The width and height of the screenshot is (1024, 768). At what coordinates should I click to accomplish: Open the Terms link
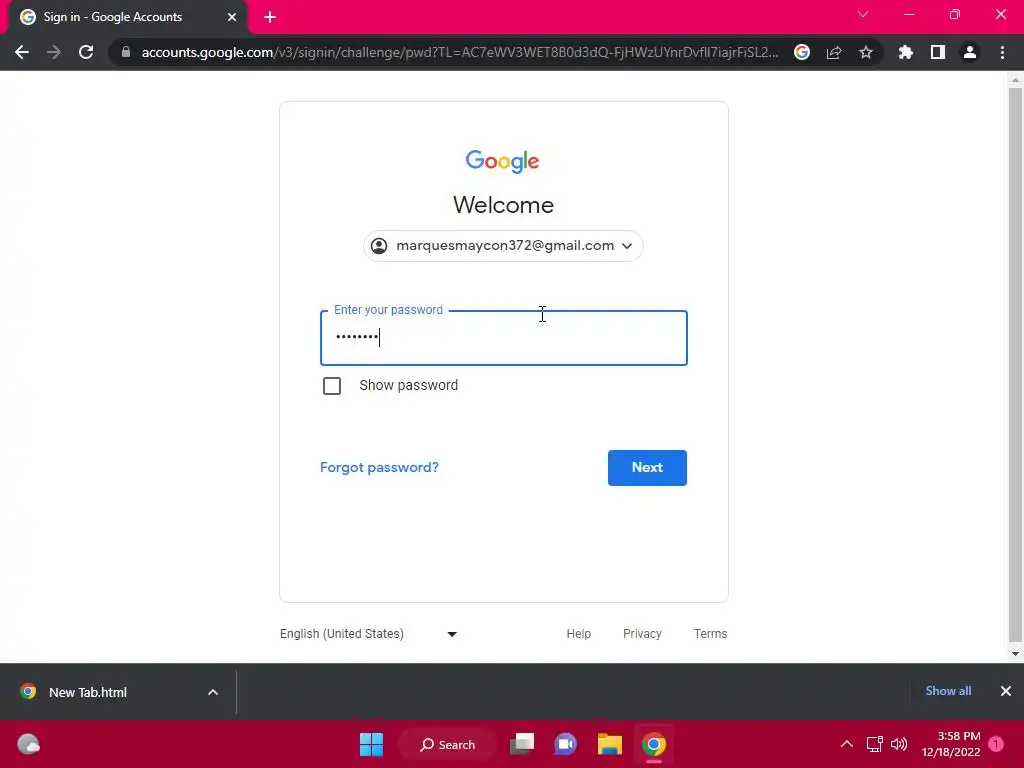pyautogui.click(x=711, y=633)
